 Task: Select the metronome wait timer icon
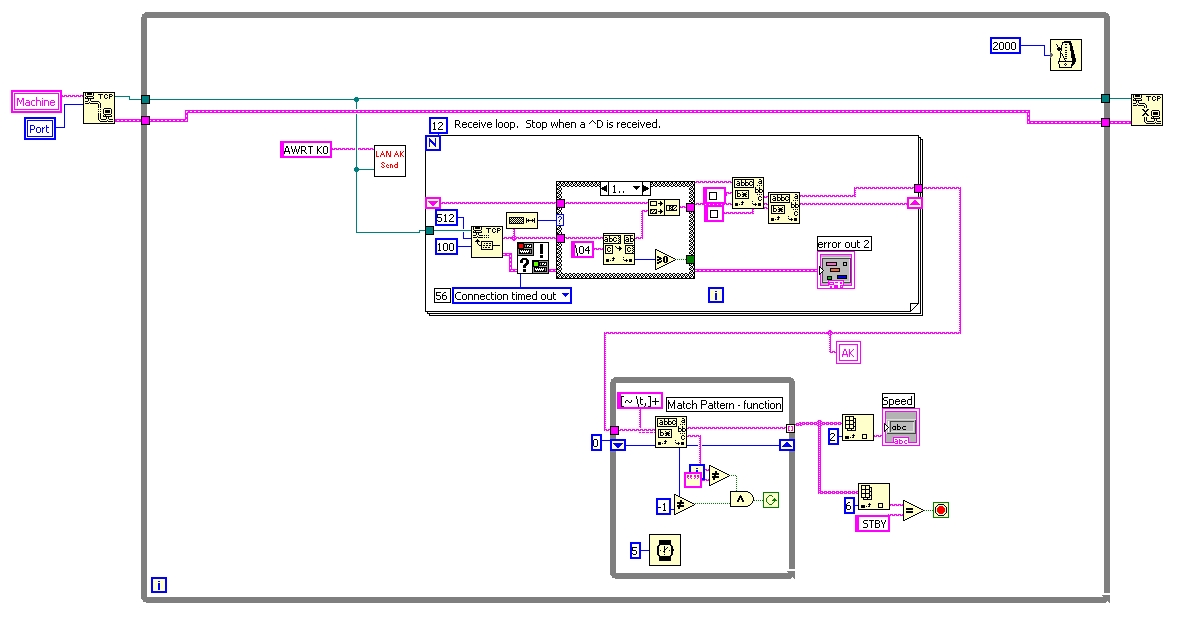point(1065,55)
